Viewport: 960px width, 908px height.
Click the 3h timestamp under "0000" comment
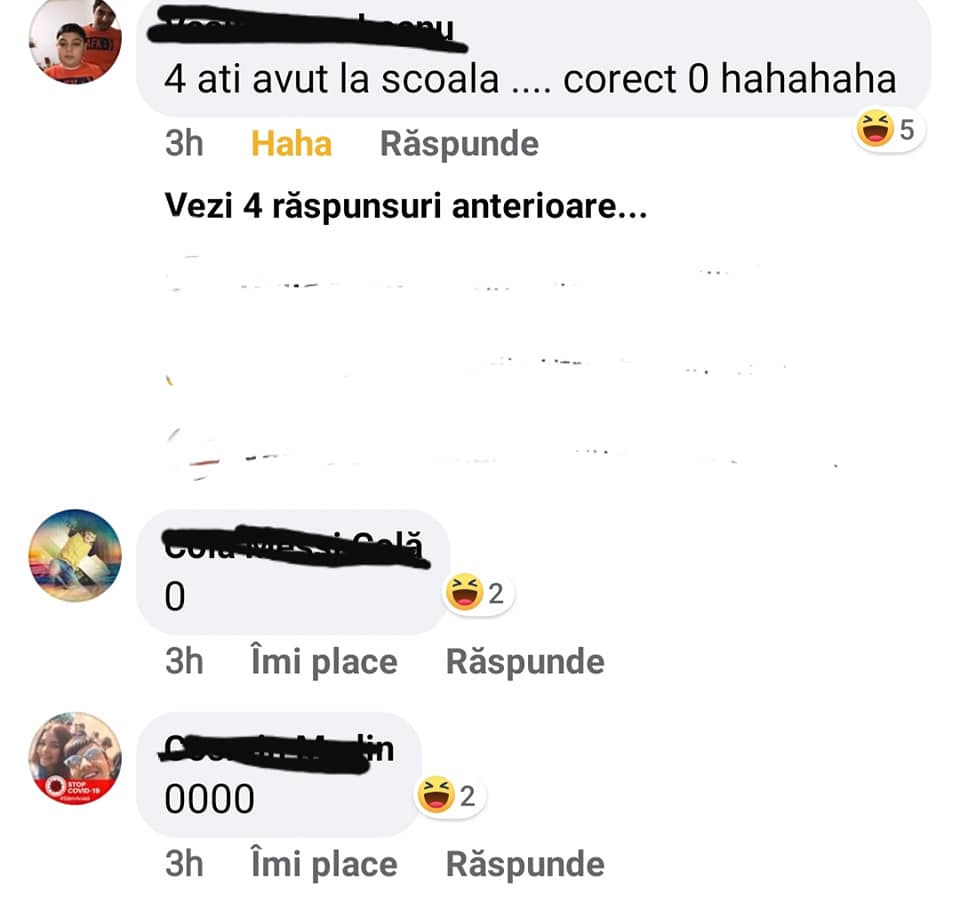click(x=184, y=865)
